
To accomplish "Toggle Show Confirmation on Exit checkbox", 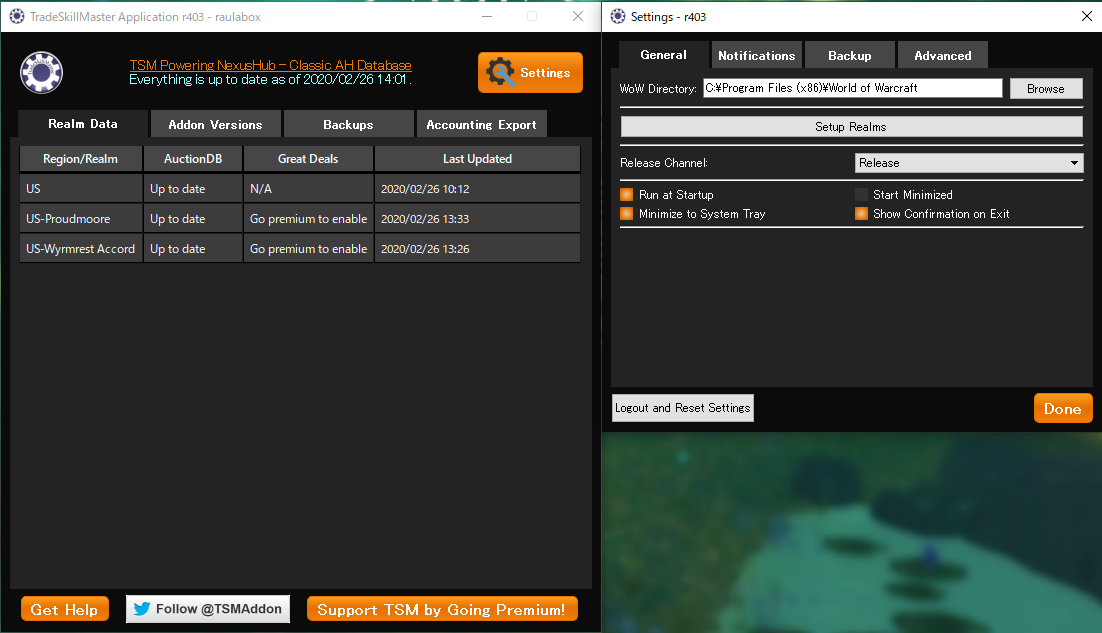I will 861,214.
